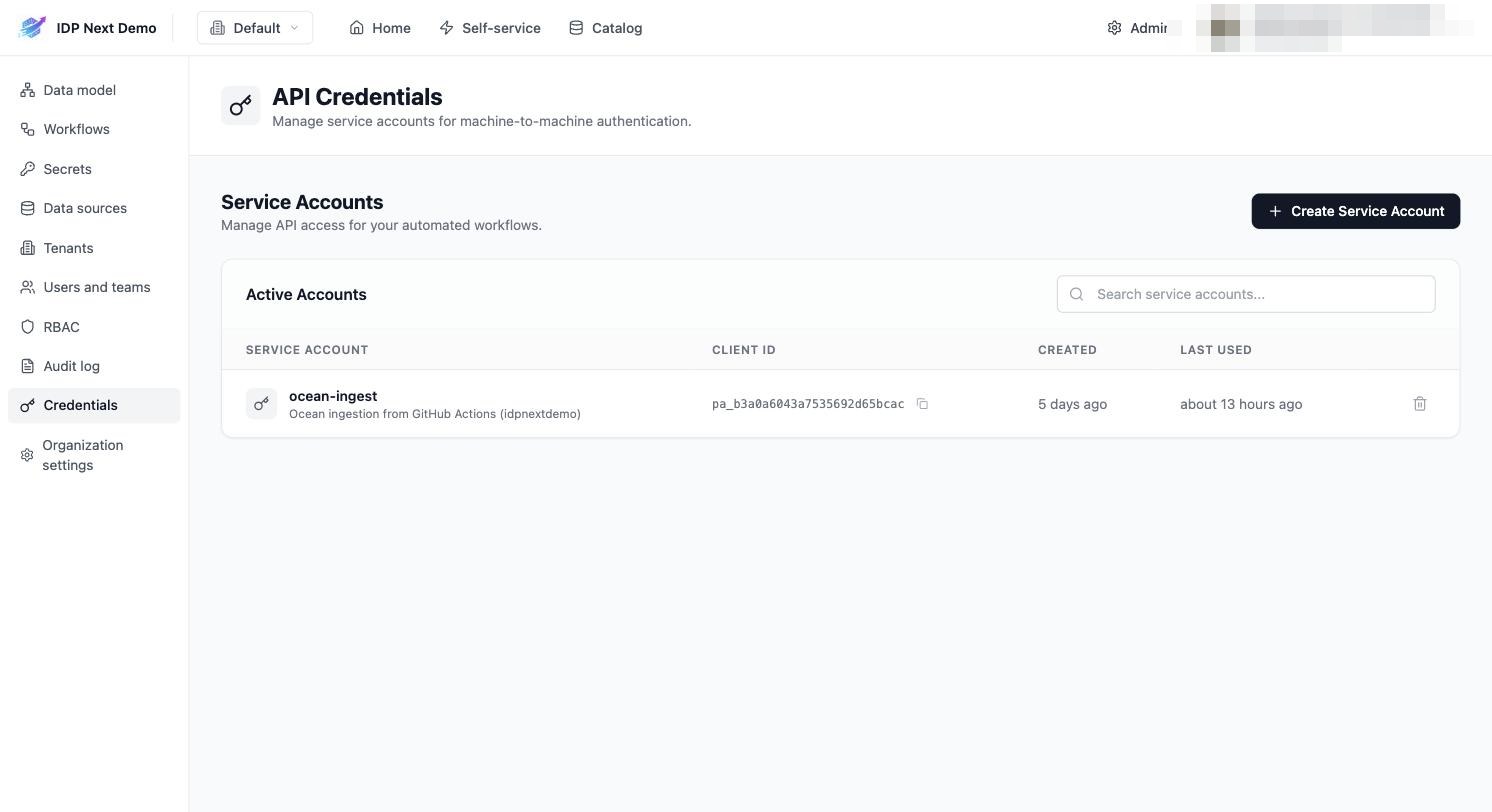The height and width of the screenshot is (812, 1492).
Task: Click the Admin gear icon
Action: click(1114, 28)
